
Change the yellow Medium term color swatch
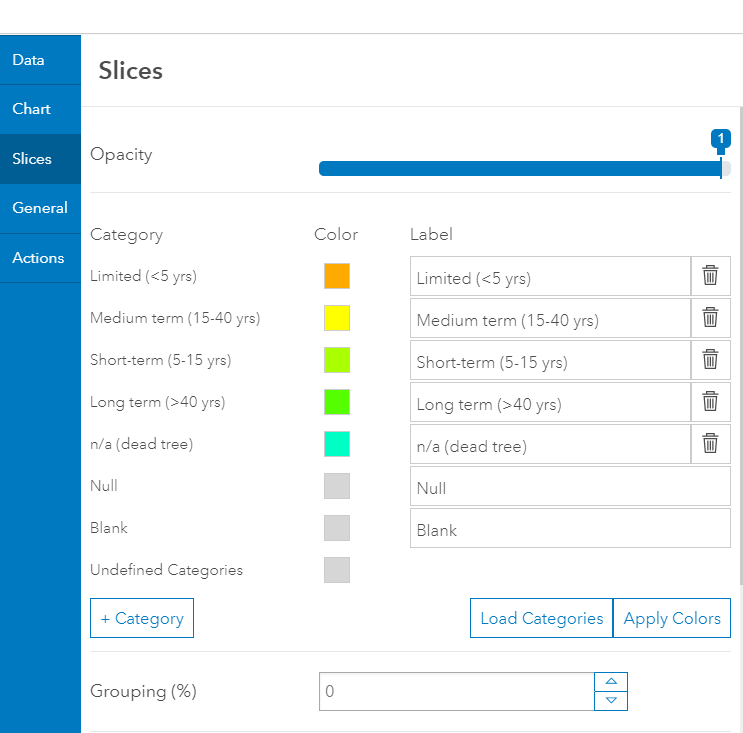pyautogui.click(x=337, y=318)
